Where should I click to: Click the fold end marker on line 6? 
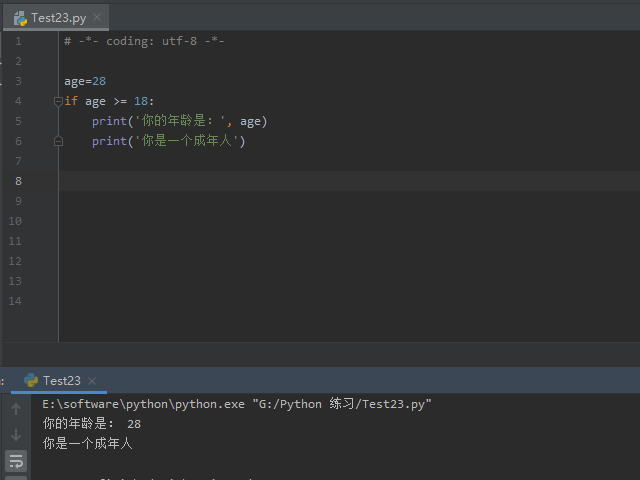click(x=58, y=141)
